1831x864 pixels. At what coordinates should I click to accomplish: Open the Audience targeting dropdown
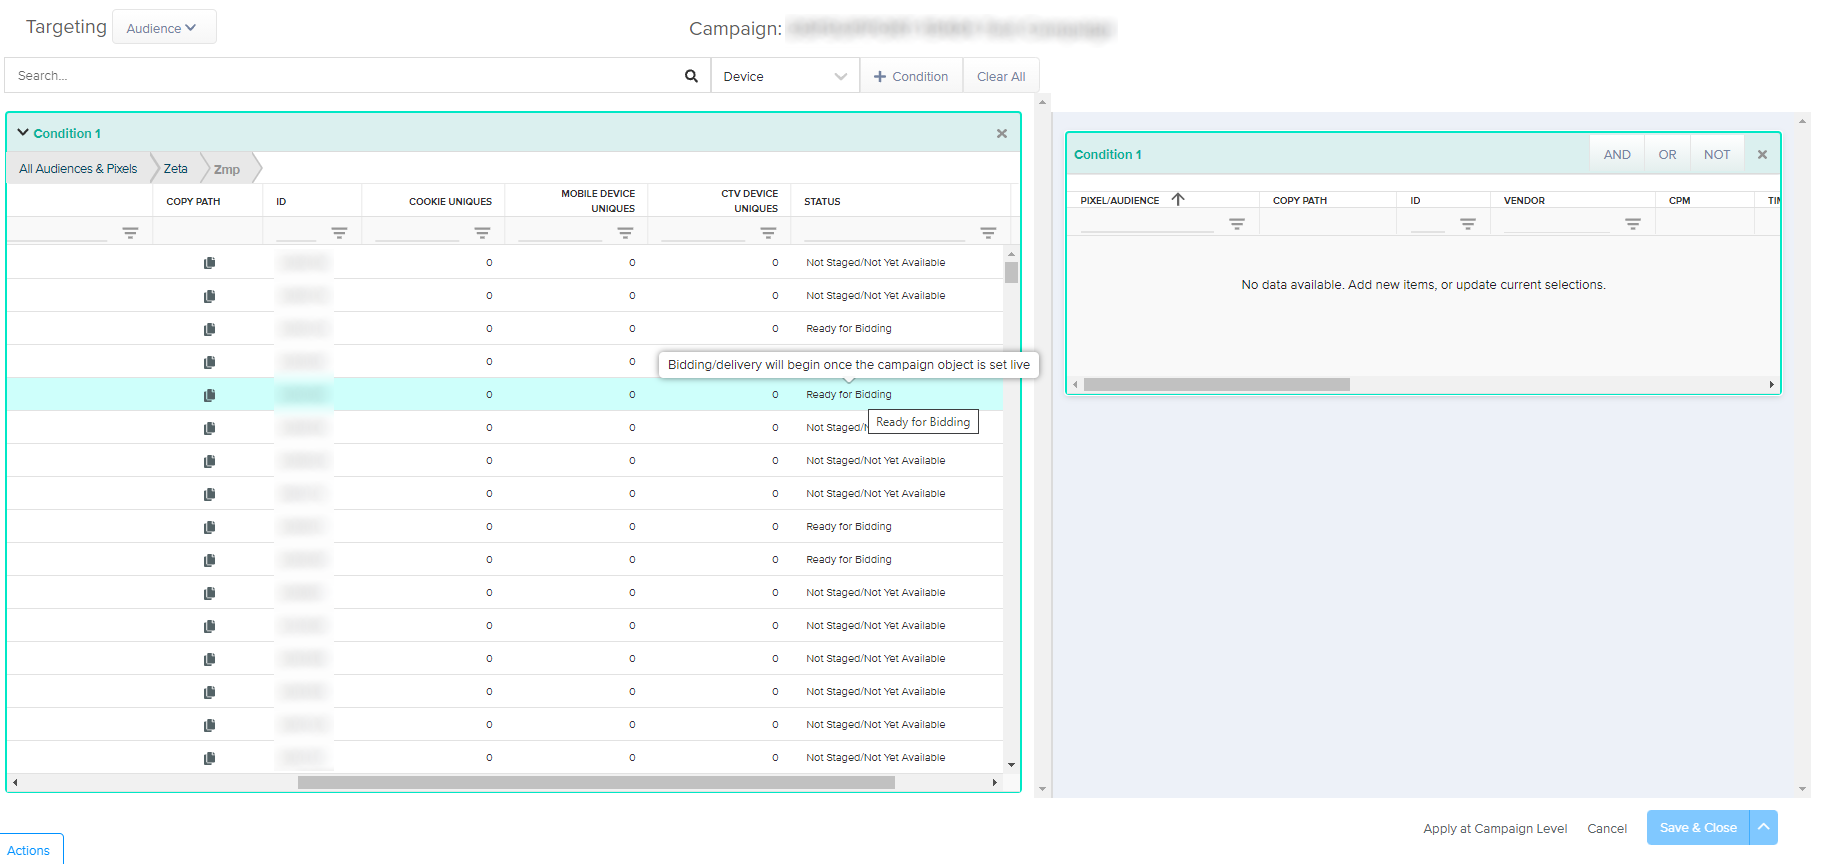[163, 28]
